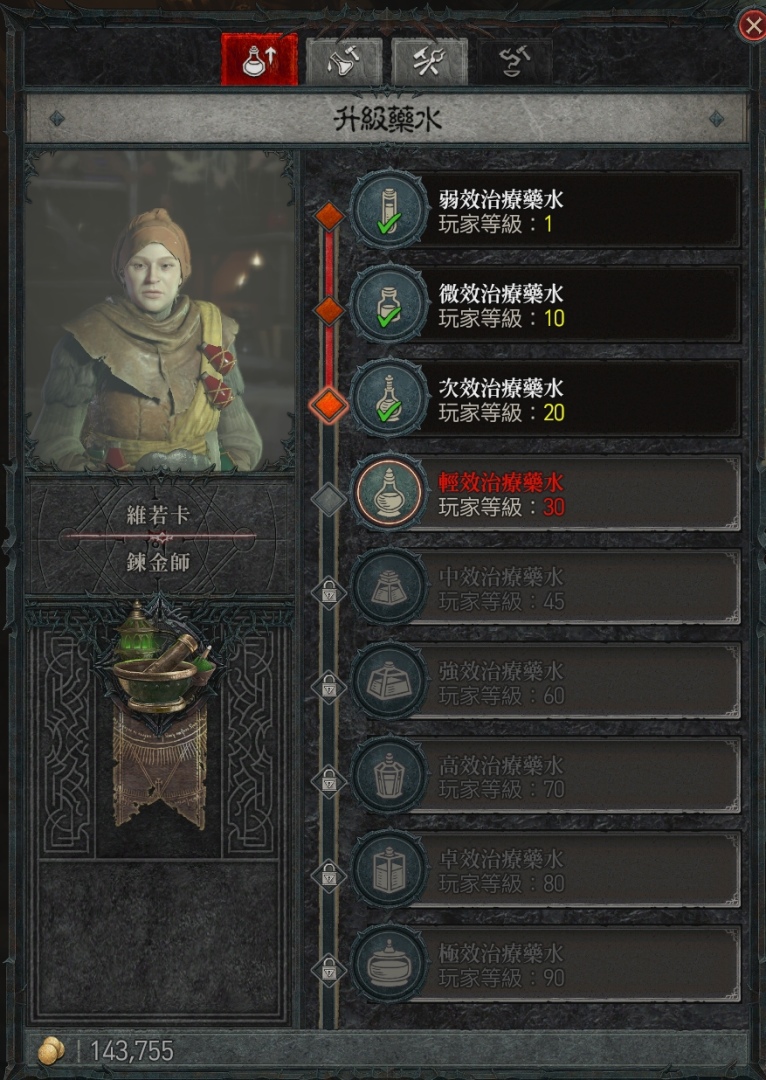766x1080 pixels.
Task: Click the level 20 progress diamond marker
Action: click(x=329, y=405)
